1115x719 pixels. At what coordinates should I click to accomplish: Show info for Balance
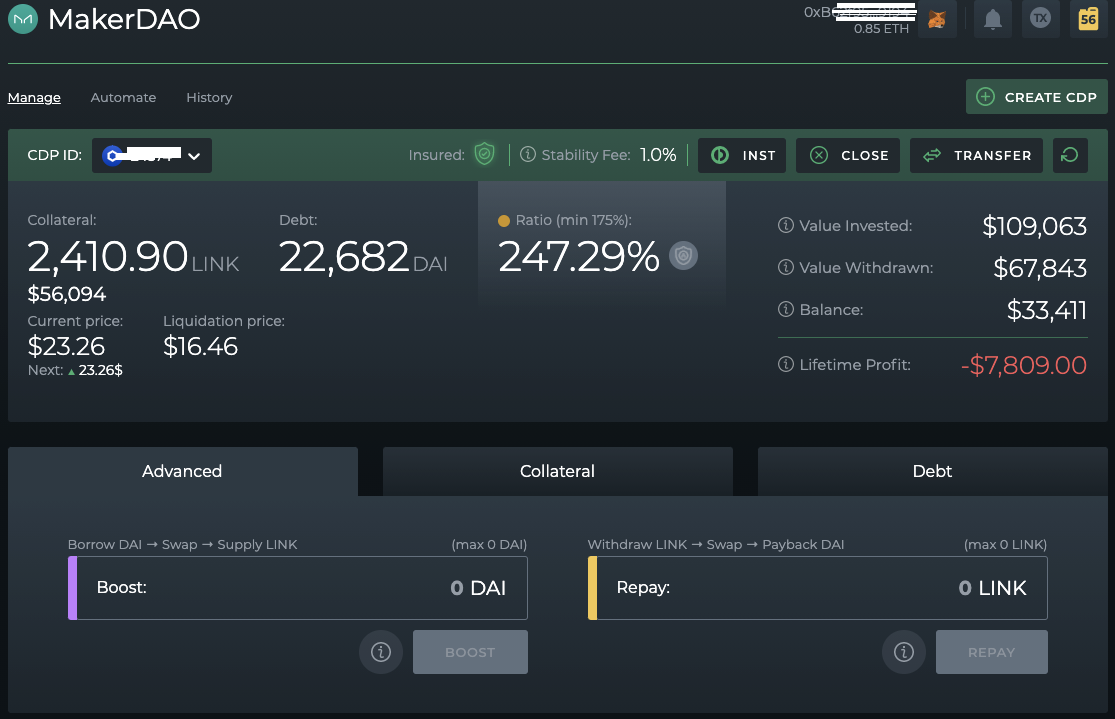(786, 309)
